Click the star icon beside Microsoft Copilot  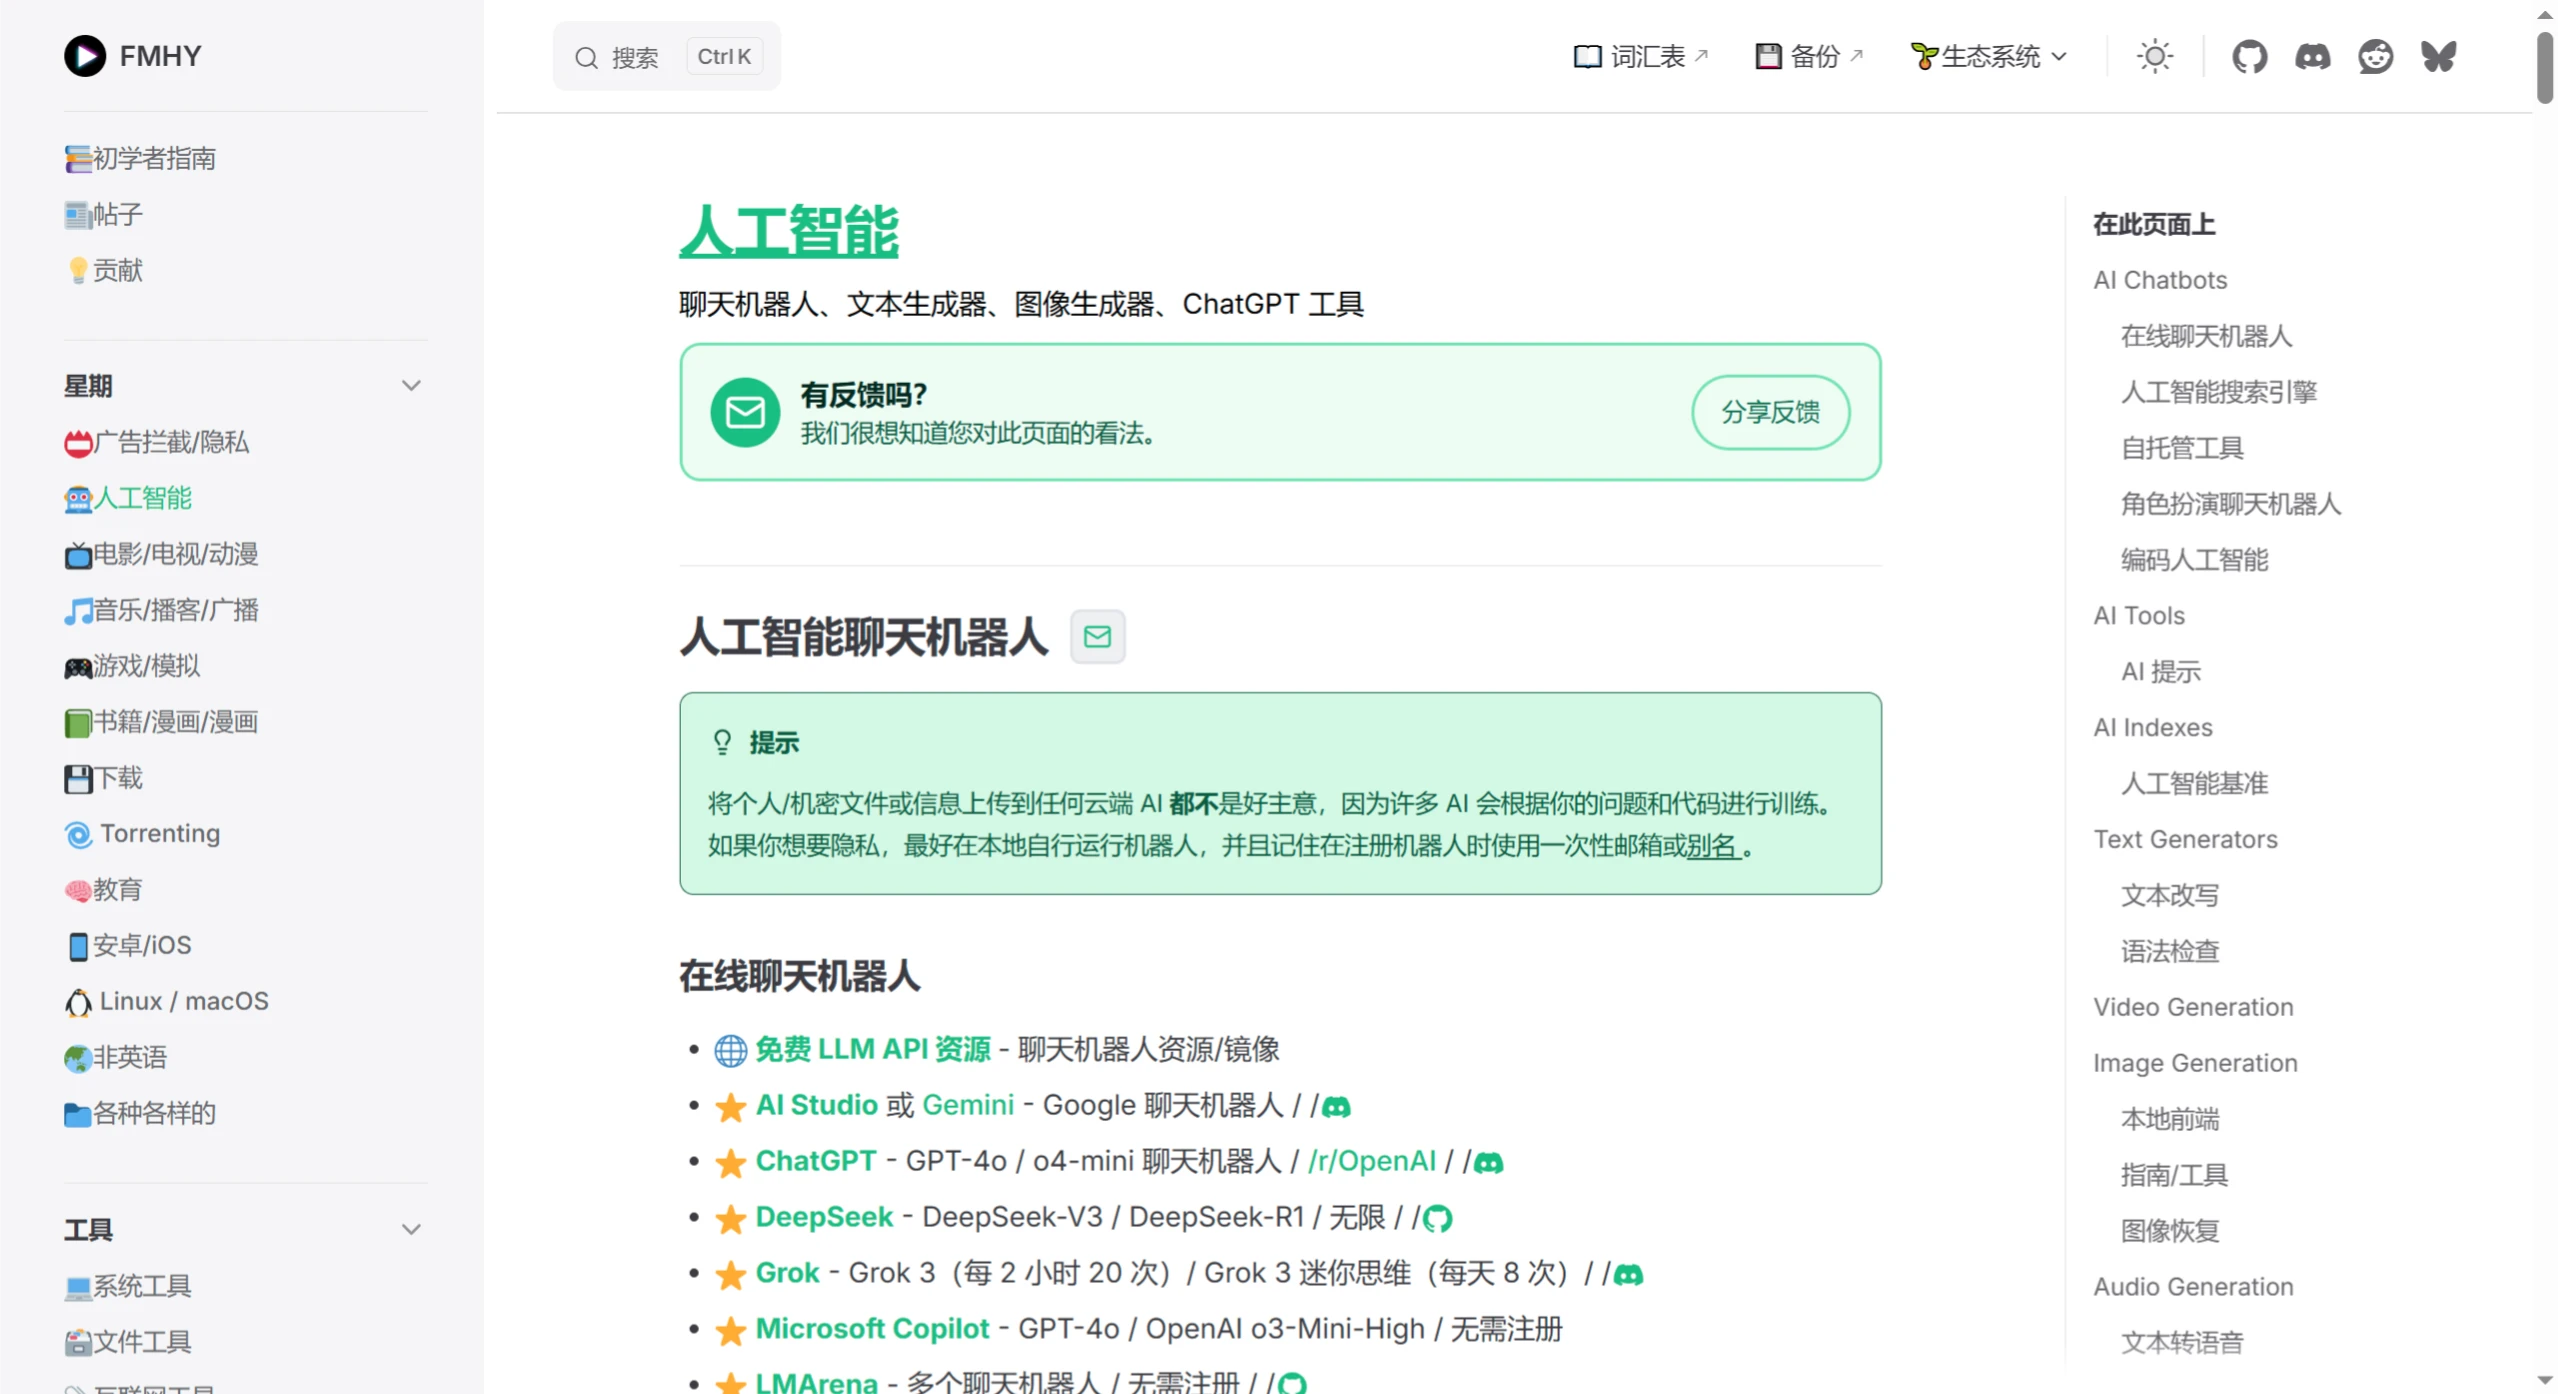click(731, 1331)
